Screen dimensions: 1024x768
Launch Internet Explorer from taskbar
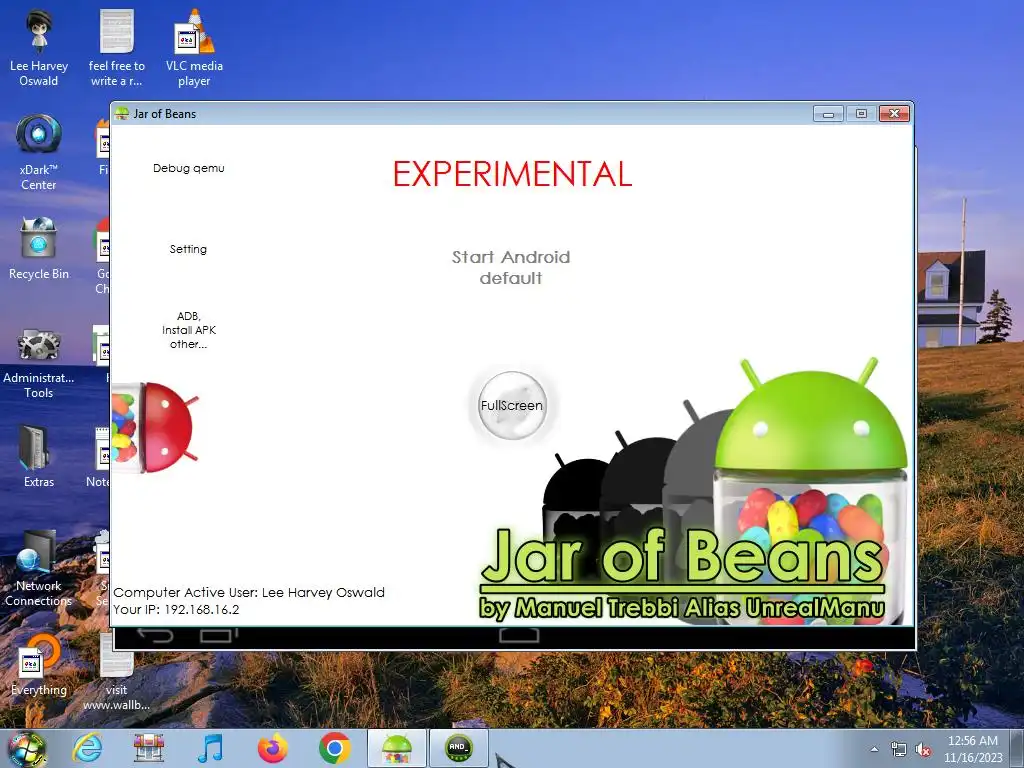point(88,748)
